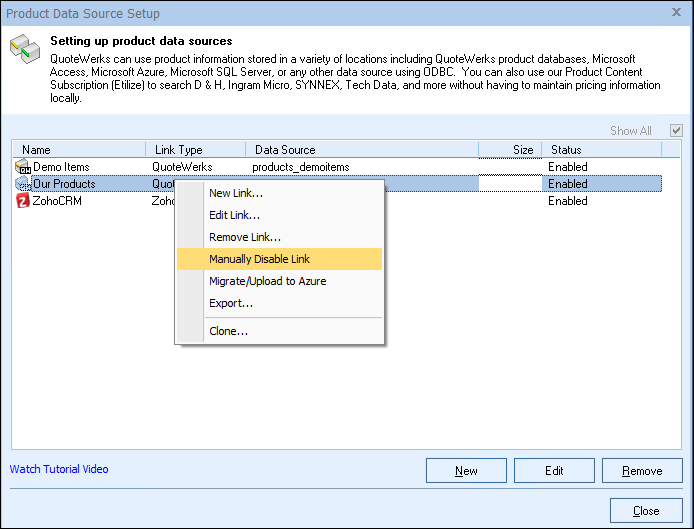Viewport: 694px width, 529px height.
Task: Click Clone in the context menu
Action: click(228, 331)
